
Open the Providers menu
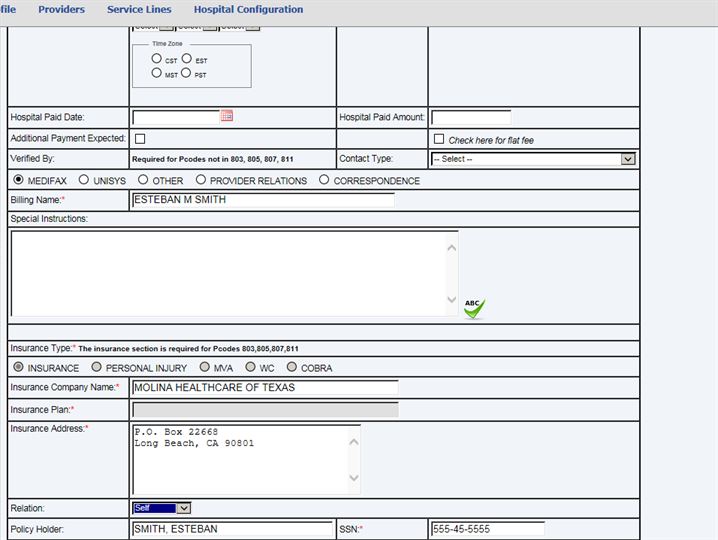tap(61, 9)
